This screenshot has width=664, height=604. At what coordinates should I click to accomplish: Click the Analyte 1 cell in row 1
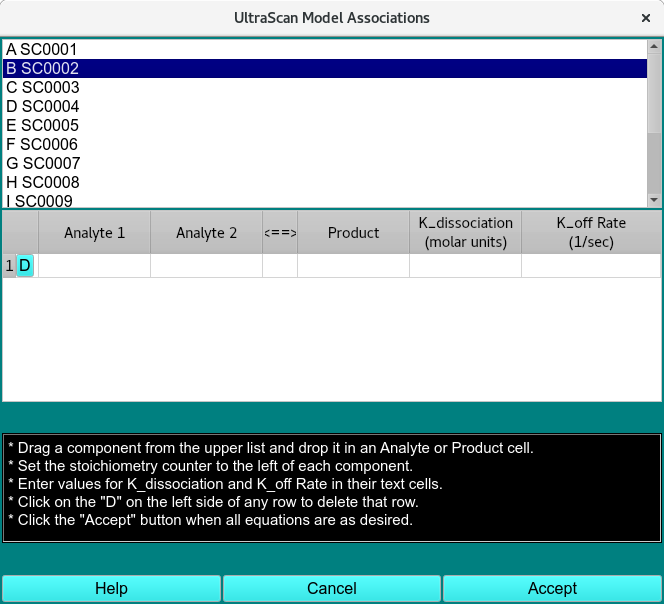[94, 265]
